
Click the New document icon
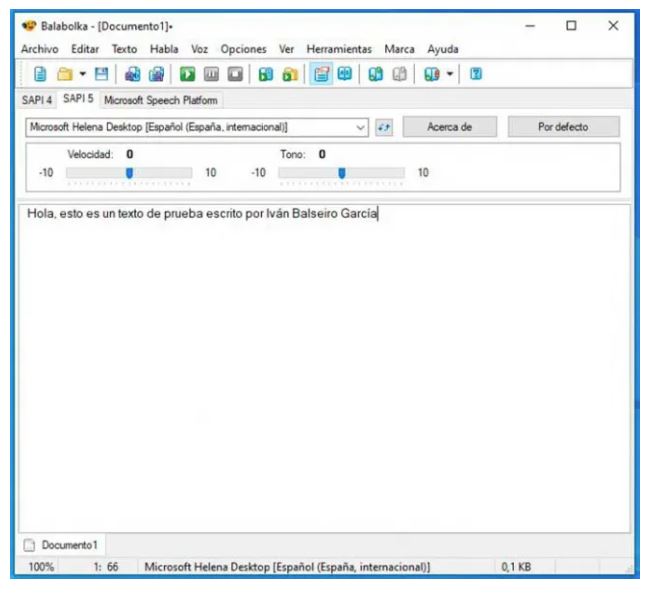tap(40, 74)
